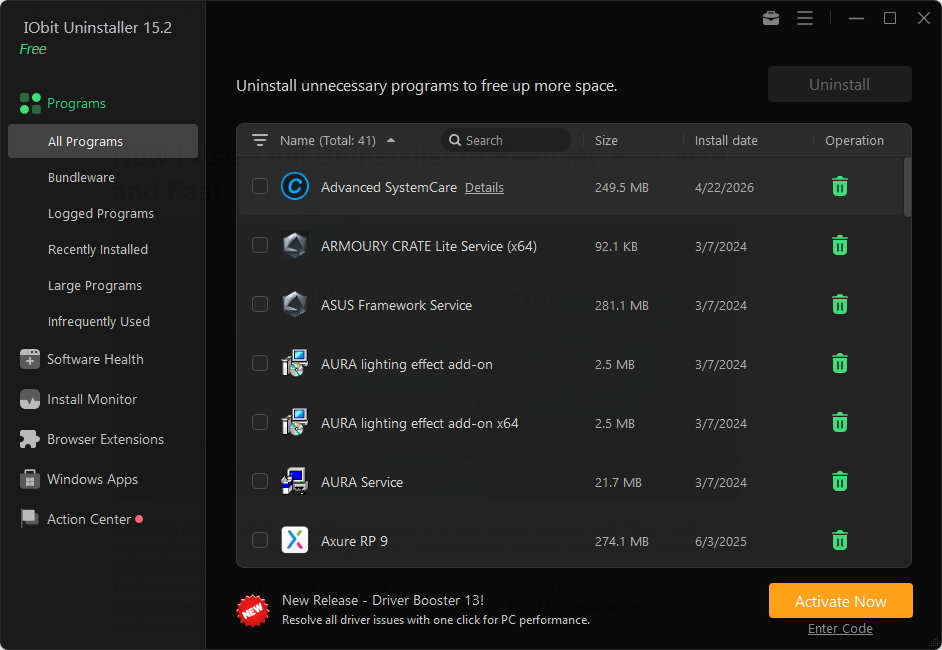Click the Programs section icon
Screen dimensions: 942x650
click(30, 103)
